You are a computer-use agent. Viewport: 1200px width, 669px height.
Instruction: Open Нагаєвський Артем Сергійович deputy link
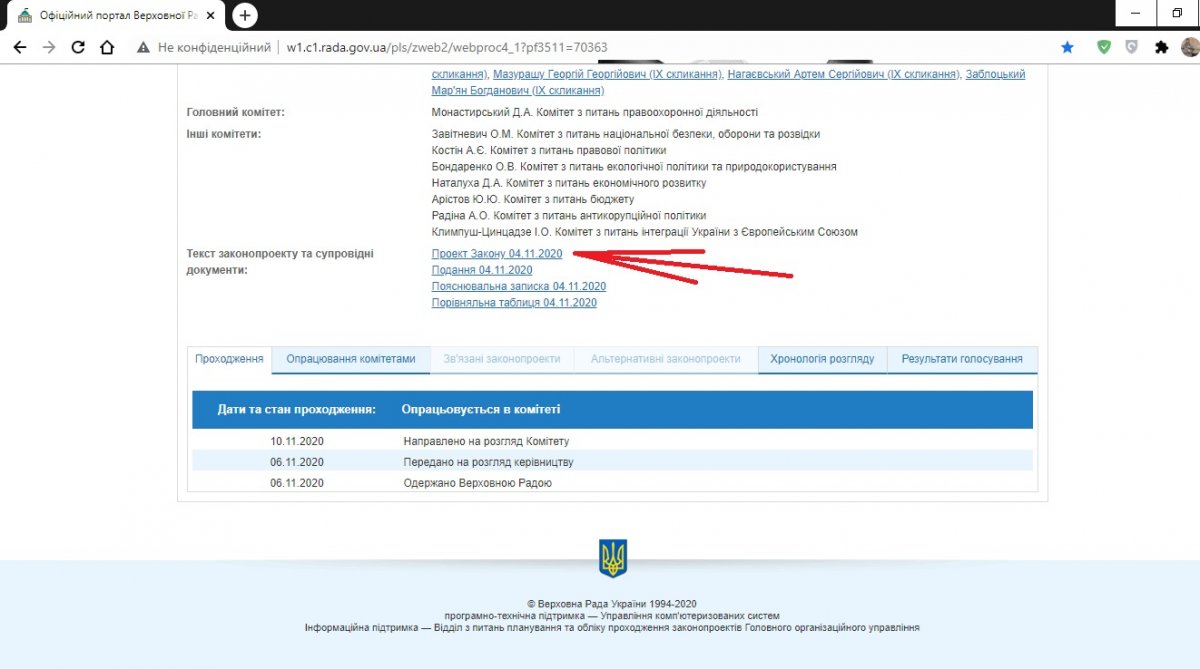point(843,74)
